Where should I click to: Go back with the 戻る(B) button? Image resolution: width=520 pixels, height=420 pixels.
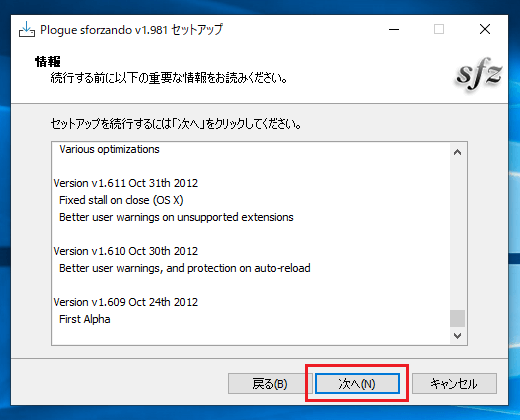click(x=270, y=383)
